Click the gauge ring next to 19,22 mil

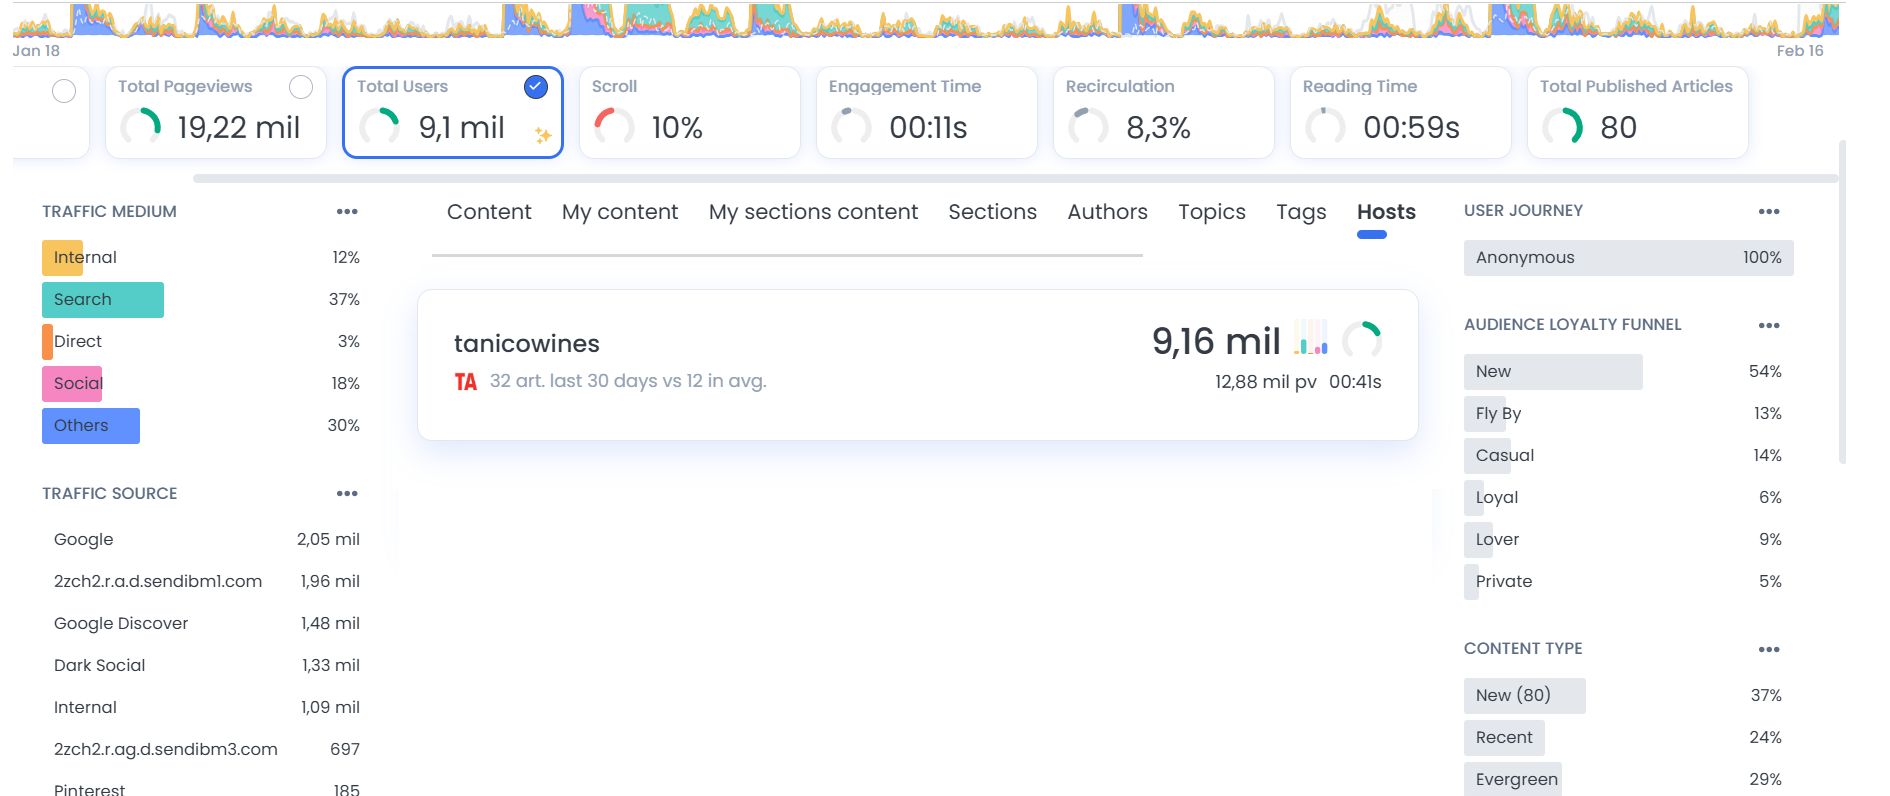point(141,127)
